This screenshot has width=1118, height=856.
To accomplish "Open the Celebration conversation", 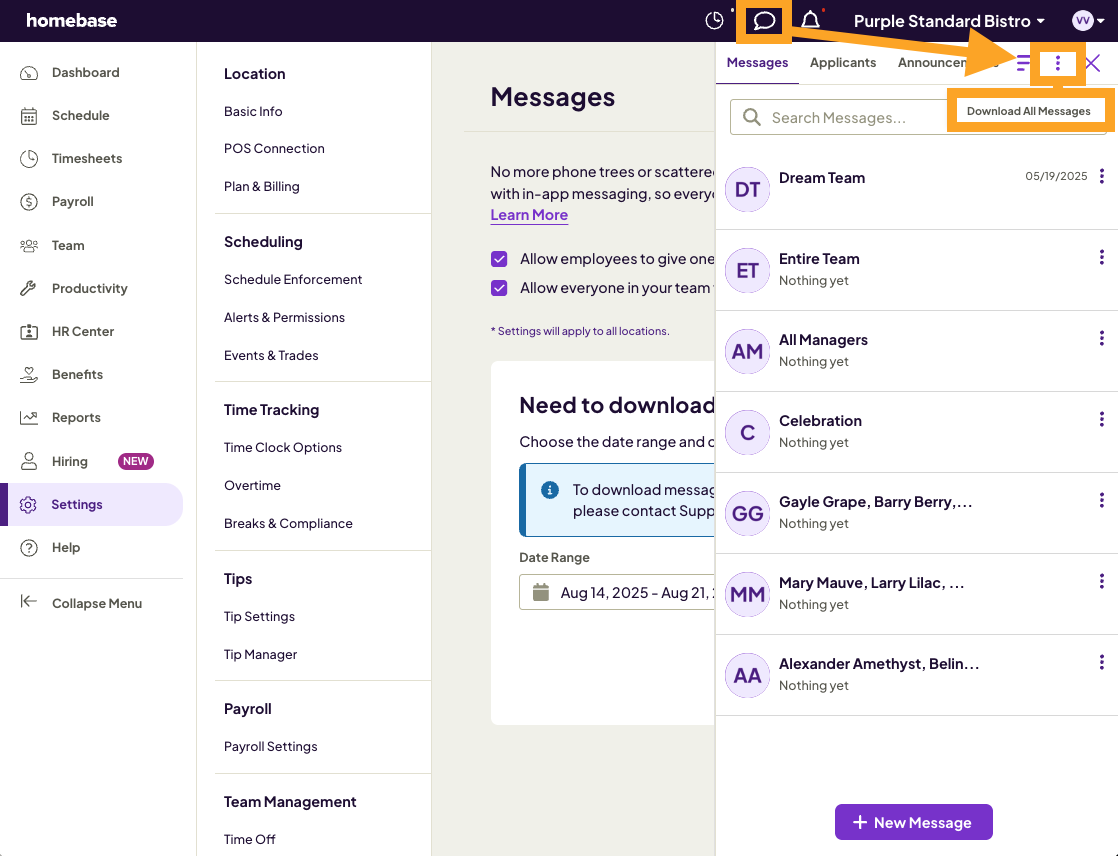I will tap(916, 432).
